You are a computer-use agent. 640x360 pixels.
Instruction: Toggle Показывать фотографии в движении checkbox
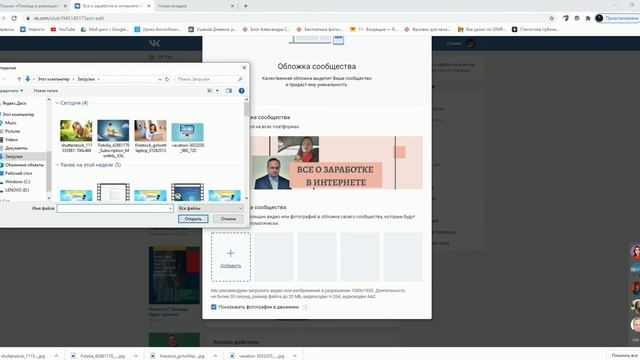(213, 307)
